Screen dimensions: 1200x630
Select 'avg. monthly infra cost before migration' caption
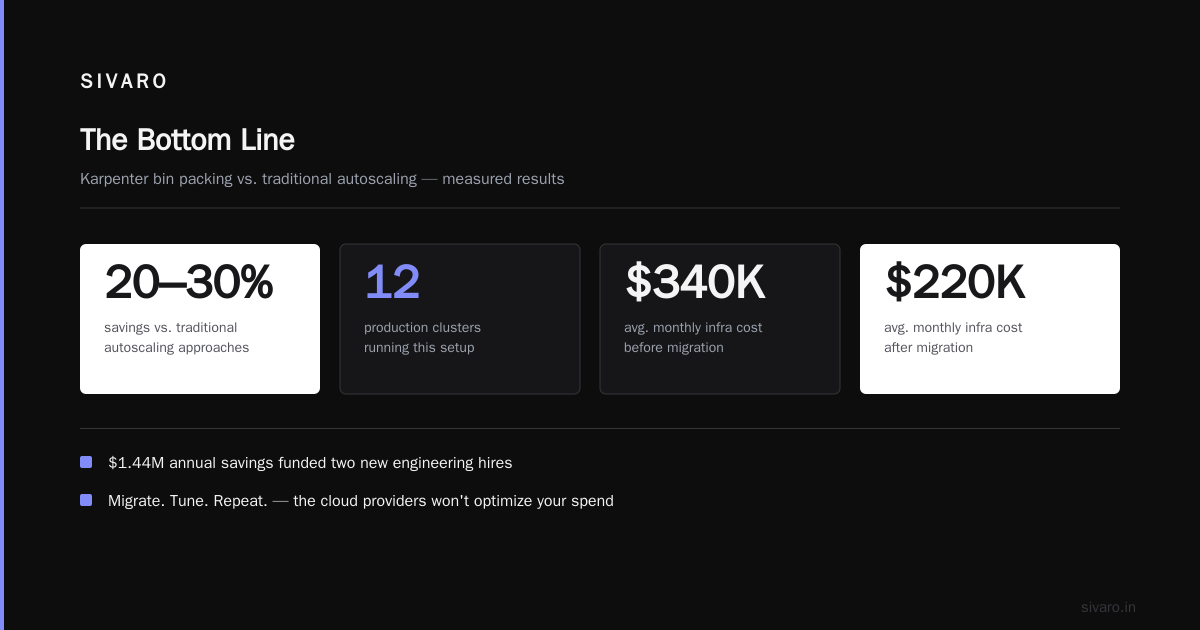coord(693,338)
